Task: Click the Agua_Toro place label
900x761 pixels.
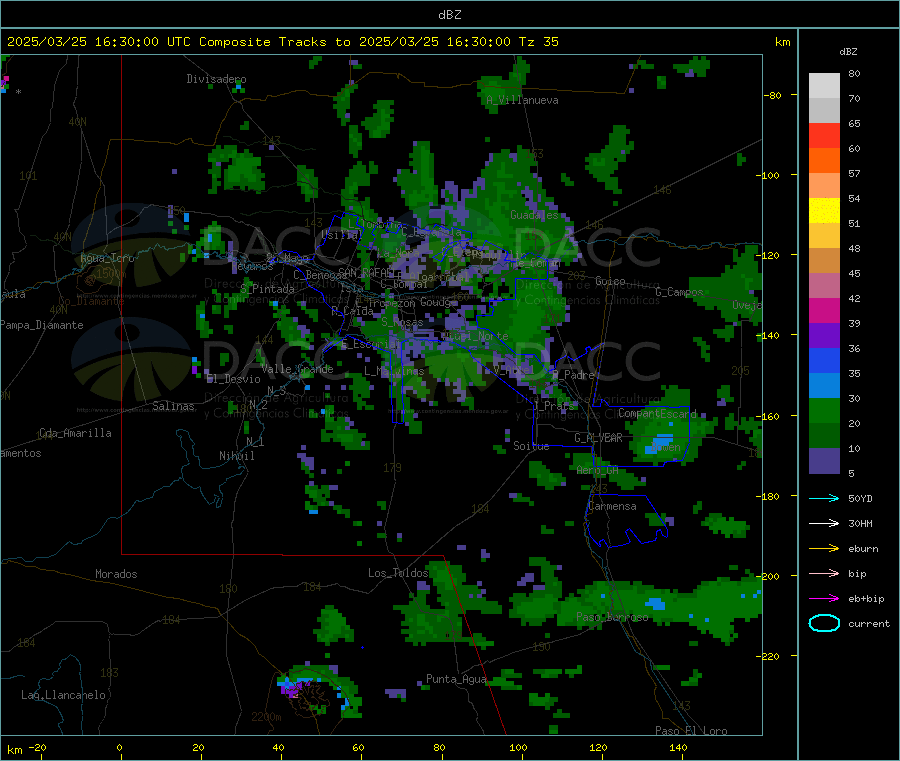Action: point(107,258)
